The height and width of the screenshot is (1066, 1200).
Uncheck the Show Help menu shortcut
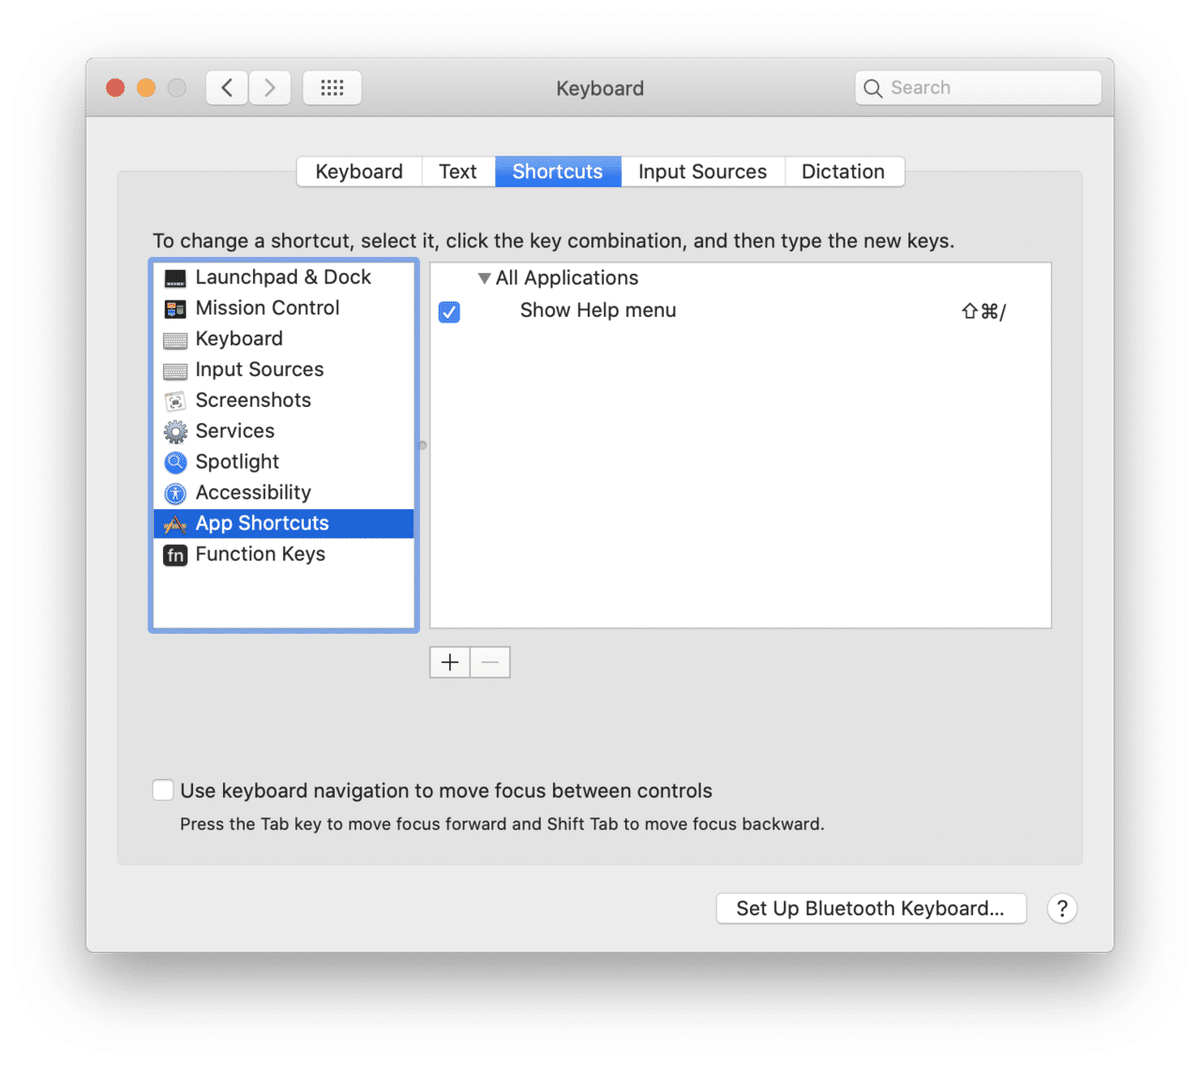pos(449,312)
